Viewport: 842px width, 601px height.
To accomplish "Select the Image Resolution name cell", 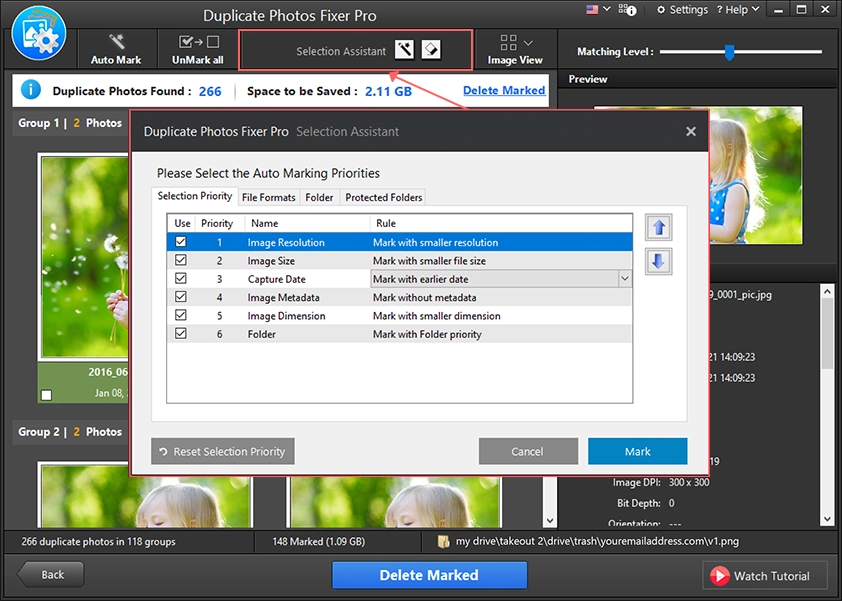I will coord(286,242).
